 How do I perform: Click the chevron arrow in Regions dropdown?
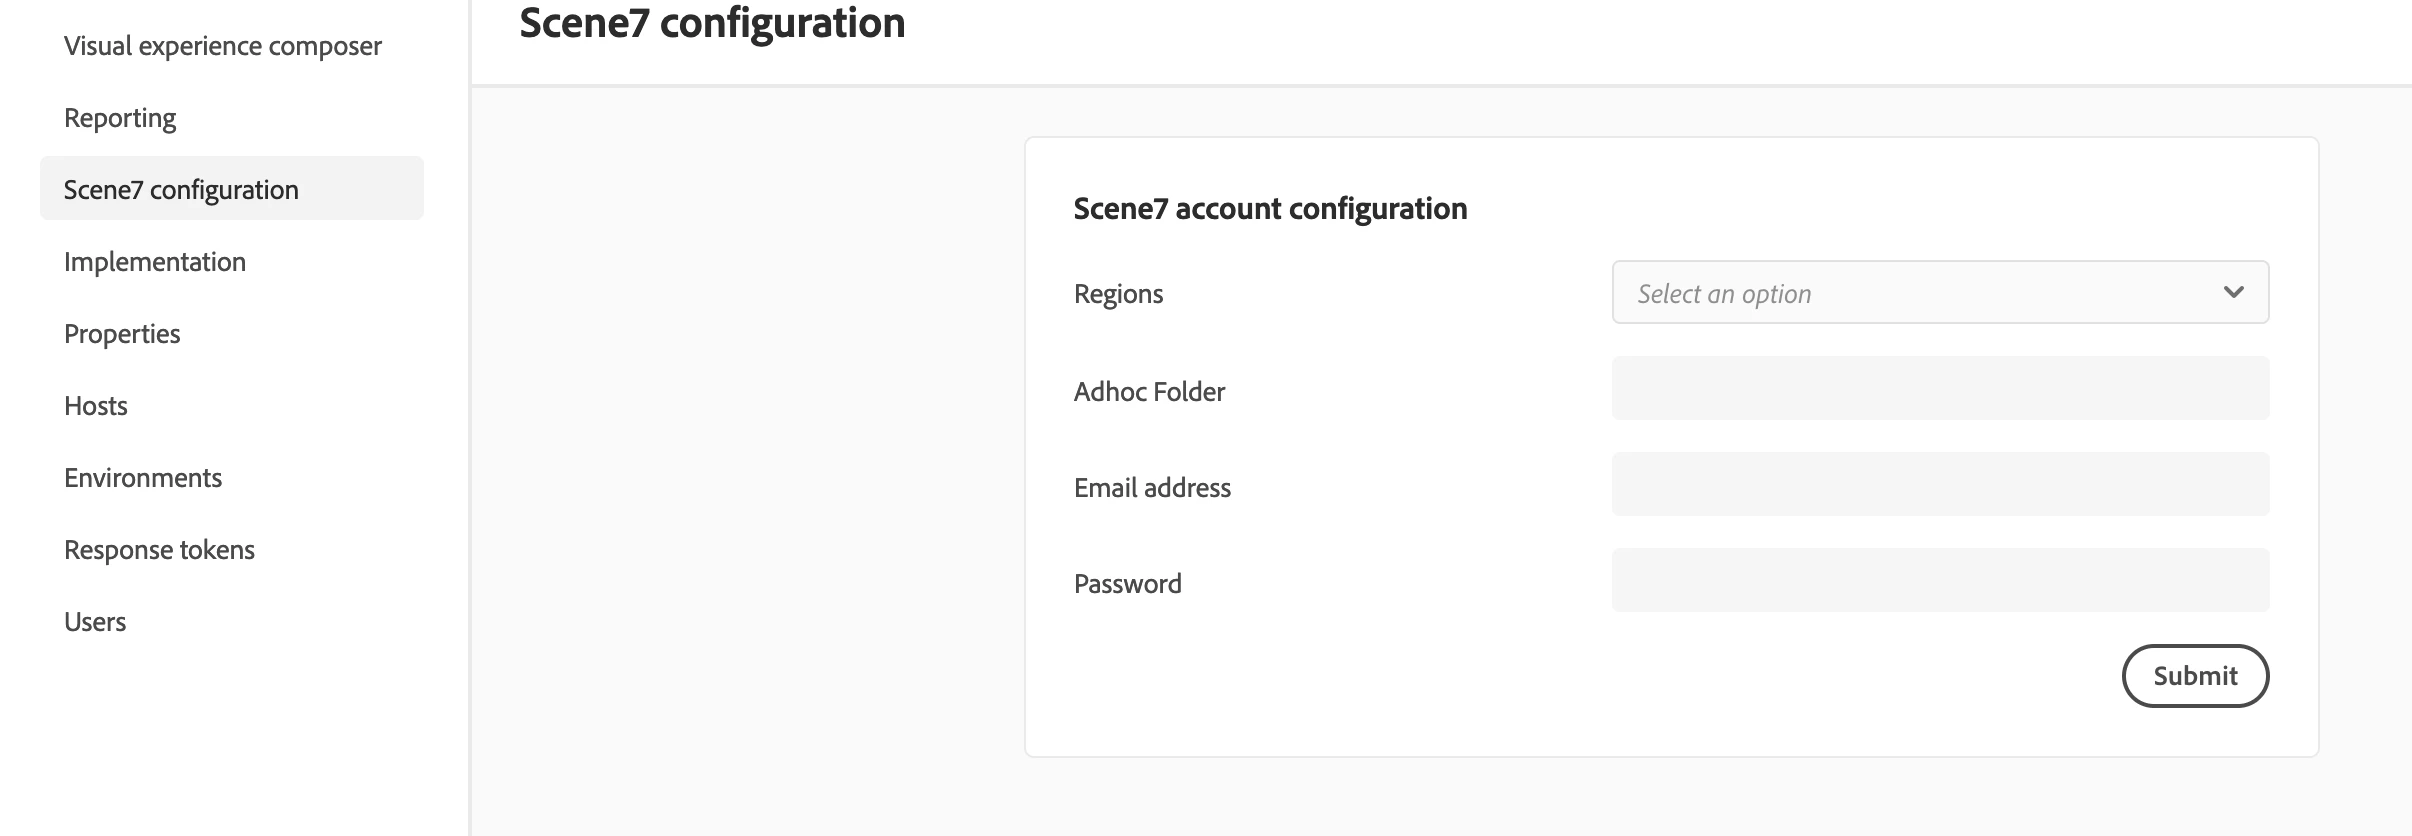pos(2233,292)
